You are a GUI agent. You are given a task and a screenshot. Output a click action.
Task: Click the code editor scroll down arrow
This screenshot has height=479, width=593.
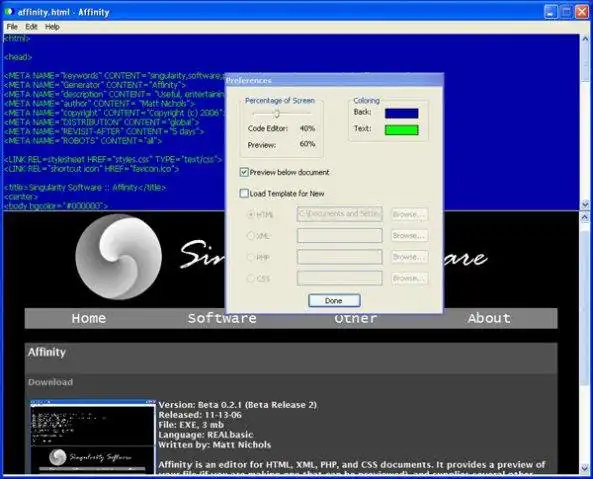[x=585, y=205]
